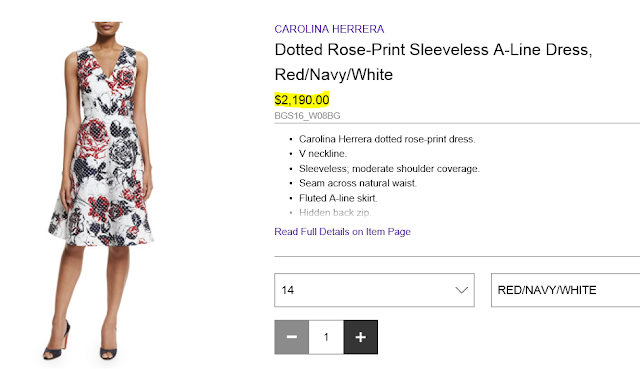Open the Carolina Herrera brand link

[x=329, y=29]
